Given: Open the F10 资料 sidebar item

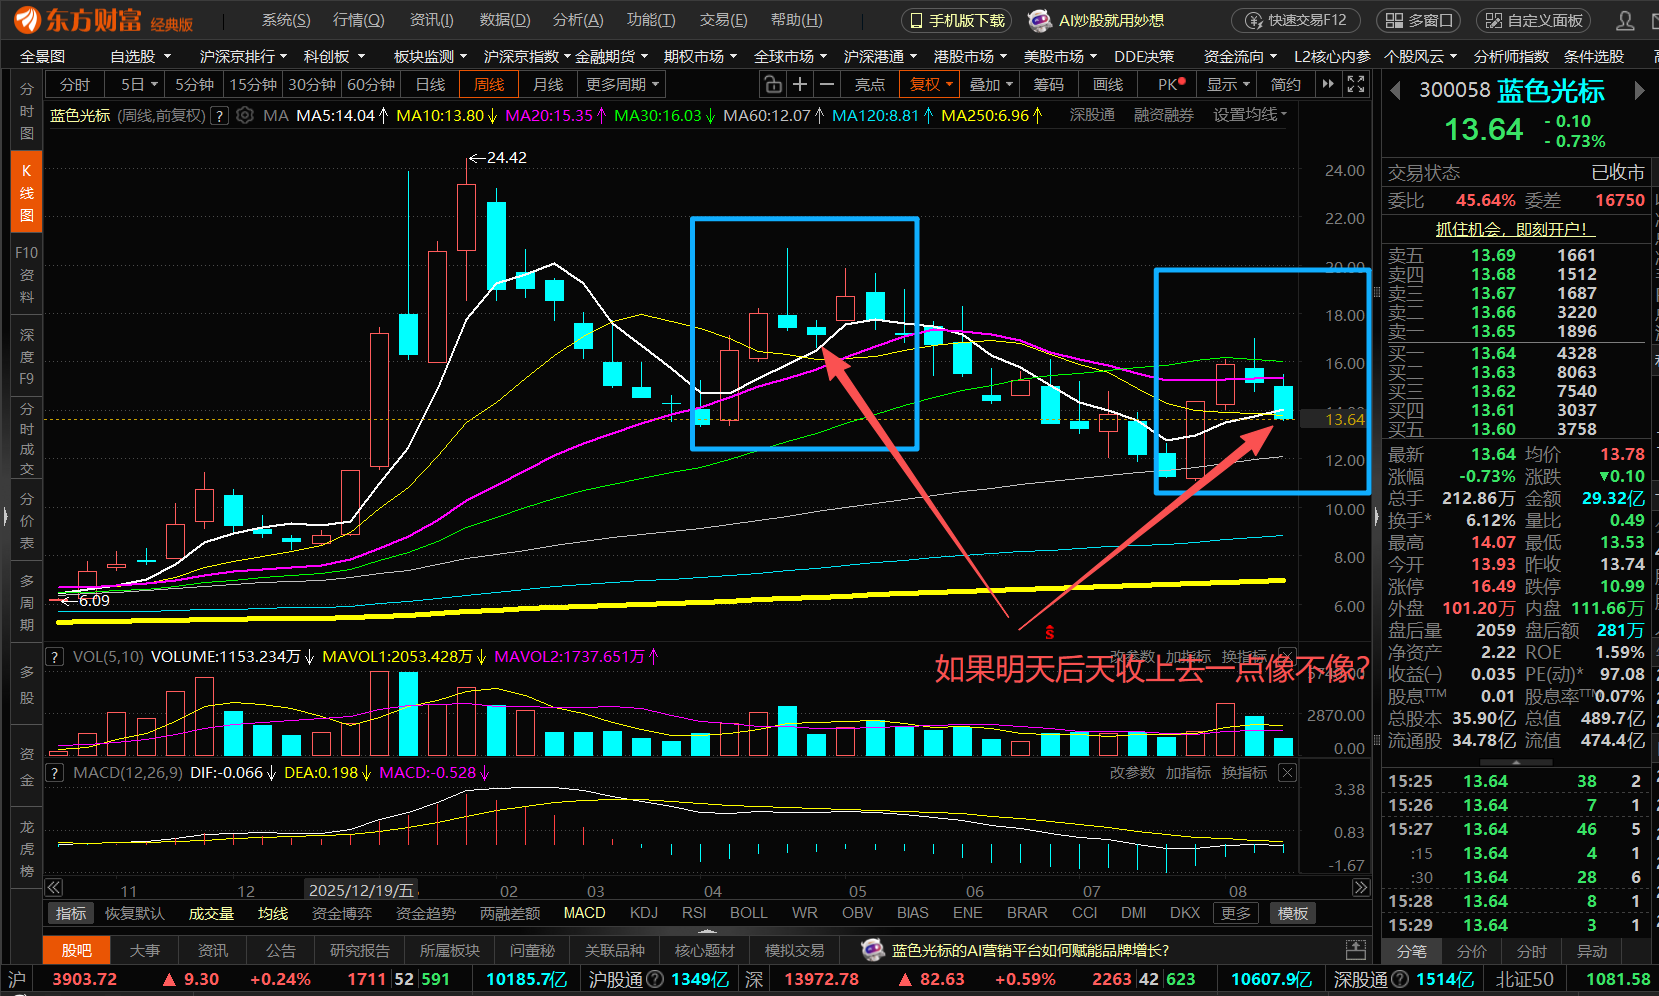Looking at the screenshot, I should point(27,275).
